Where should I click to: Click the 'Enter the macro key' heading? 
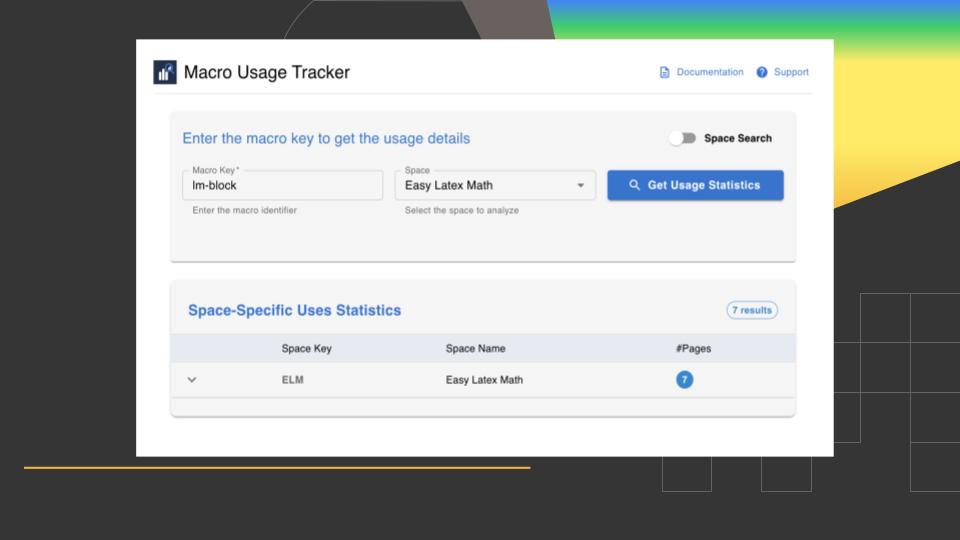click(326, 138)
